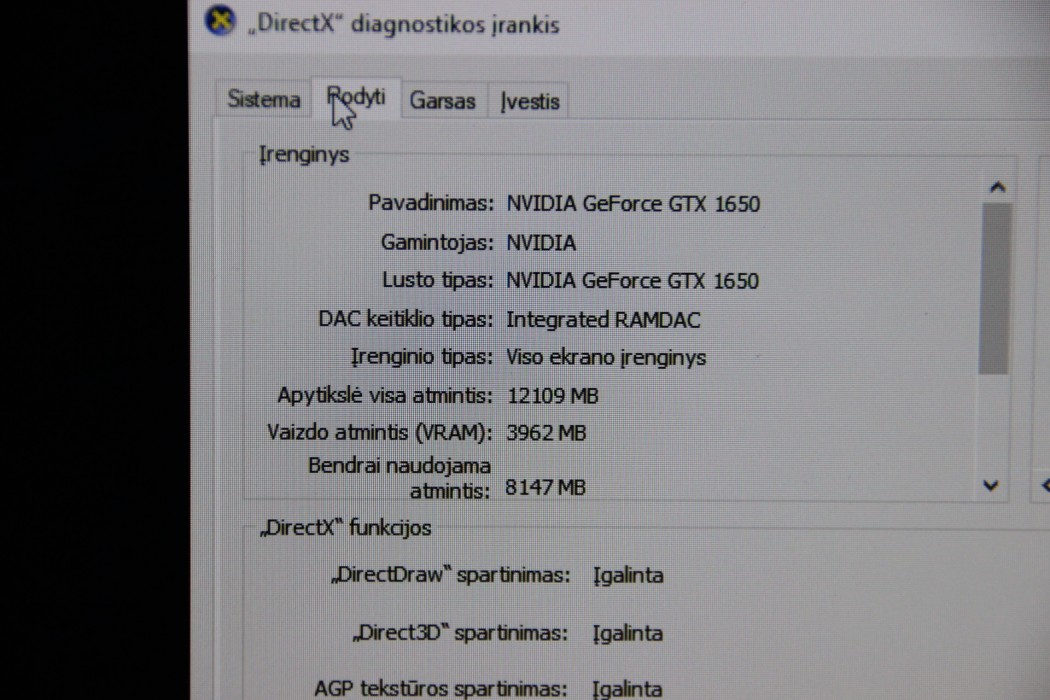Select the Garsas tab
1050x700 pixels.
pos(443,101)
